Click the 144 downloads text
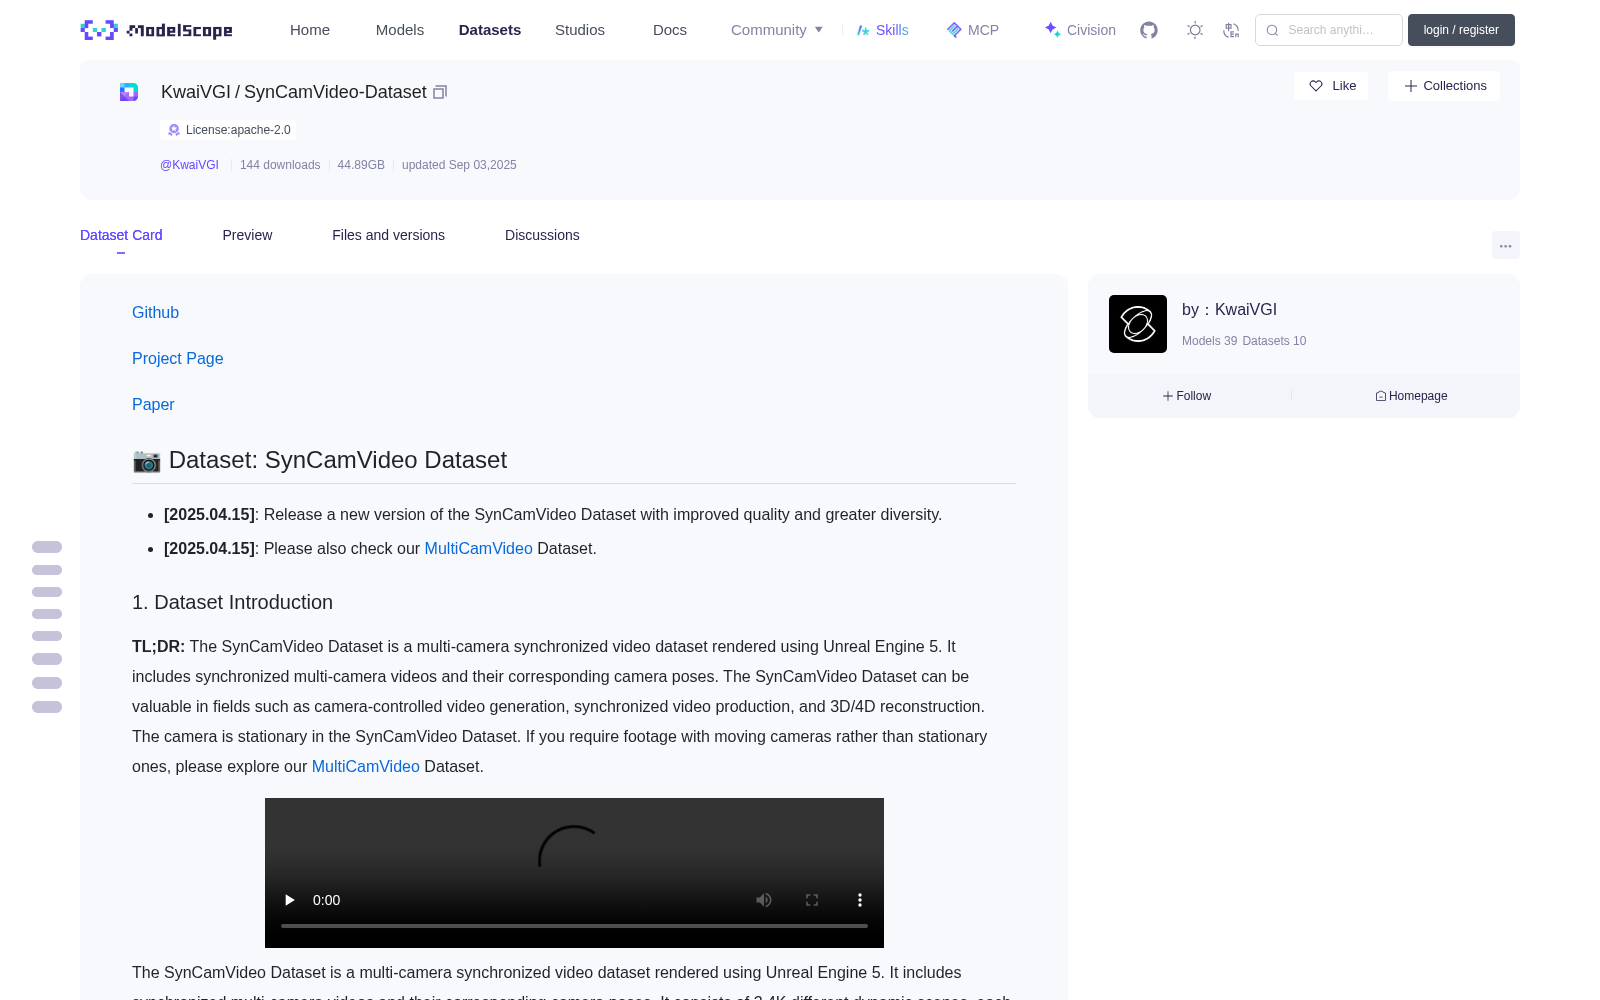 click(x=280, y=165)
